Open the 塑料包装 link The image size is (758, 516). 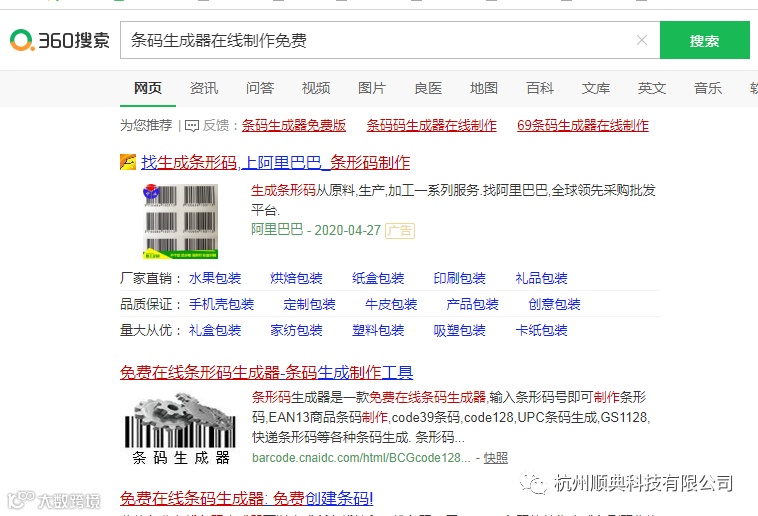click(x=378, y=330)
